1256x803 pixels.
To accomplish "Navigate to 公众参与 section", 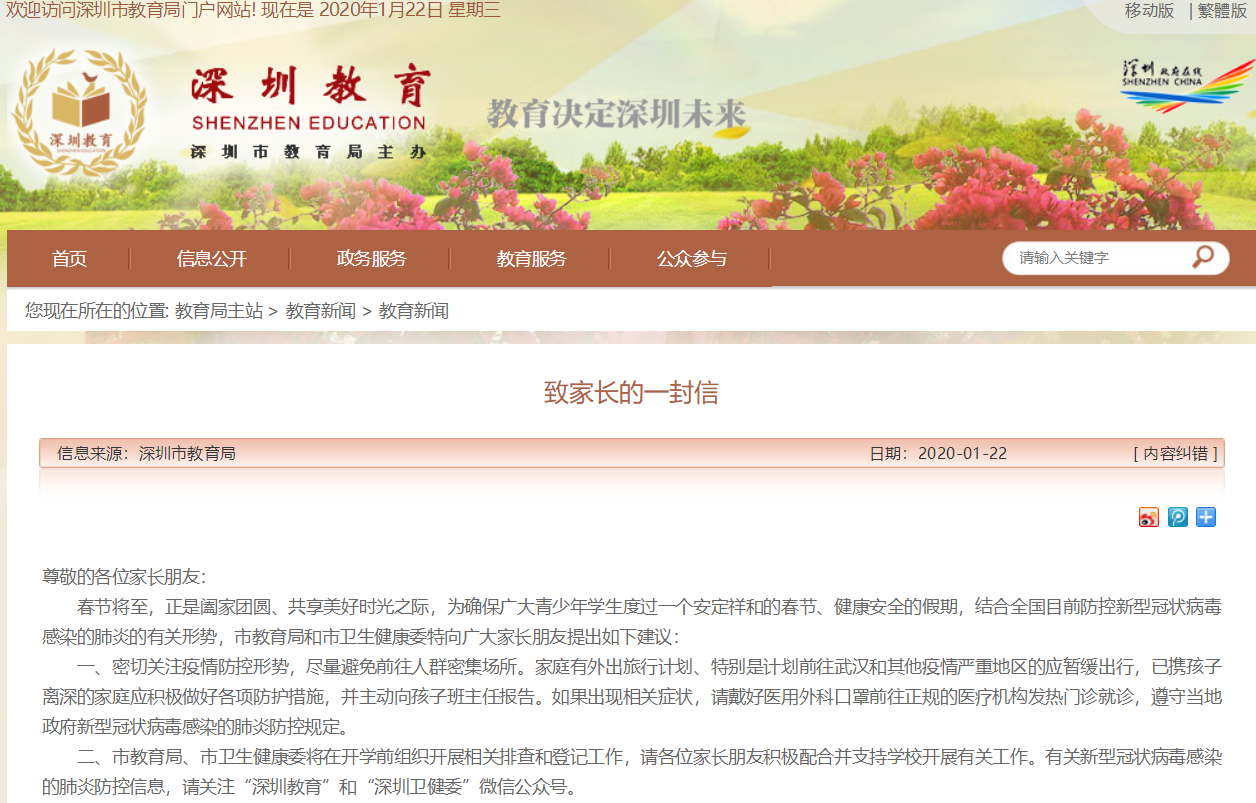I will 691,259.
